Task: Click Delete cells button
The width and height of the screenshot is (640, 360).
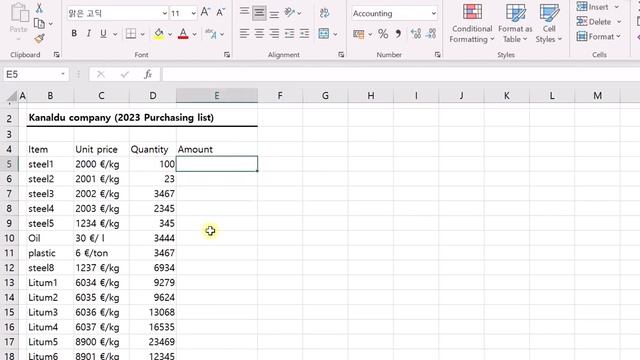Action: 599,22
